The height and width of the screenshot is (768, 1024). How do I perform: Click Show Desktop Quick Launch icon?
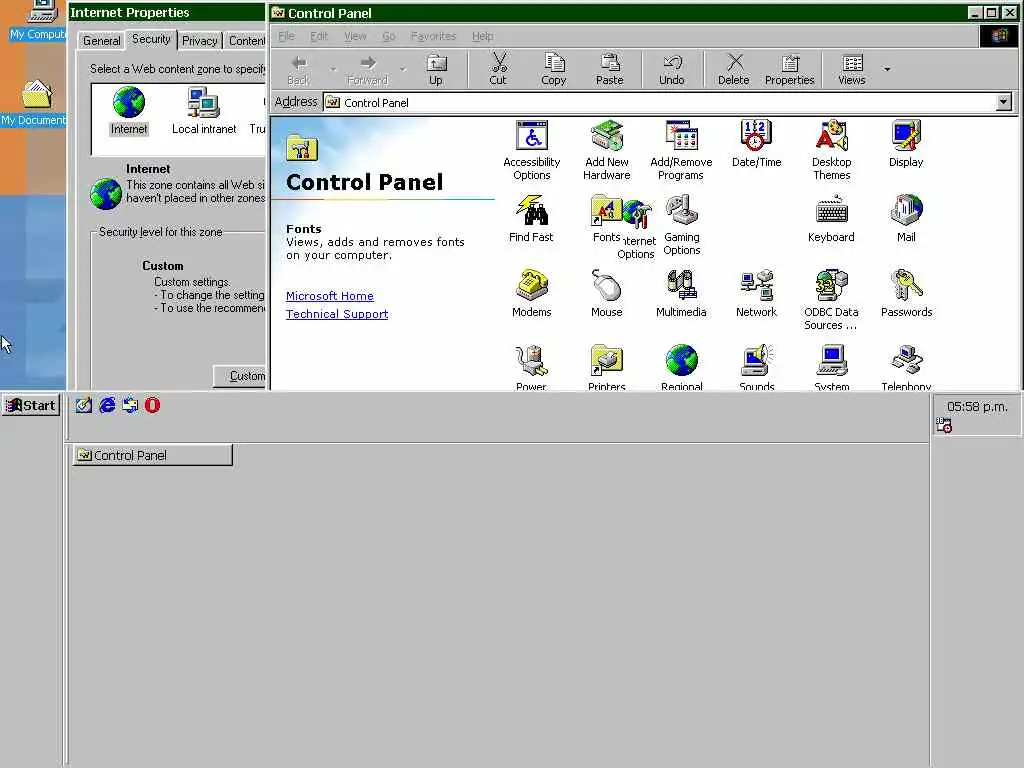84,405
